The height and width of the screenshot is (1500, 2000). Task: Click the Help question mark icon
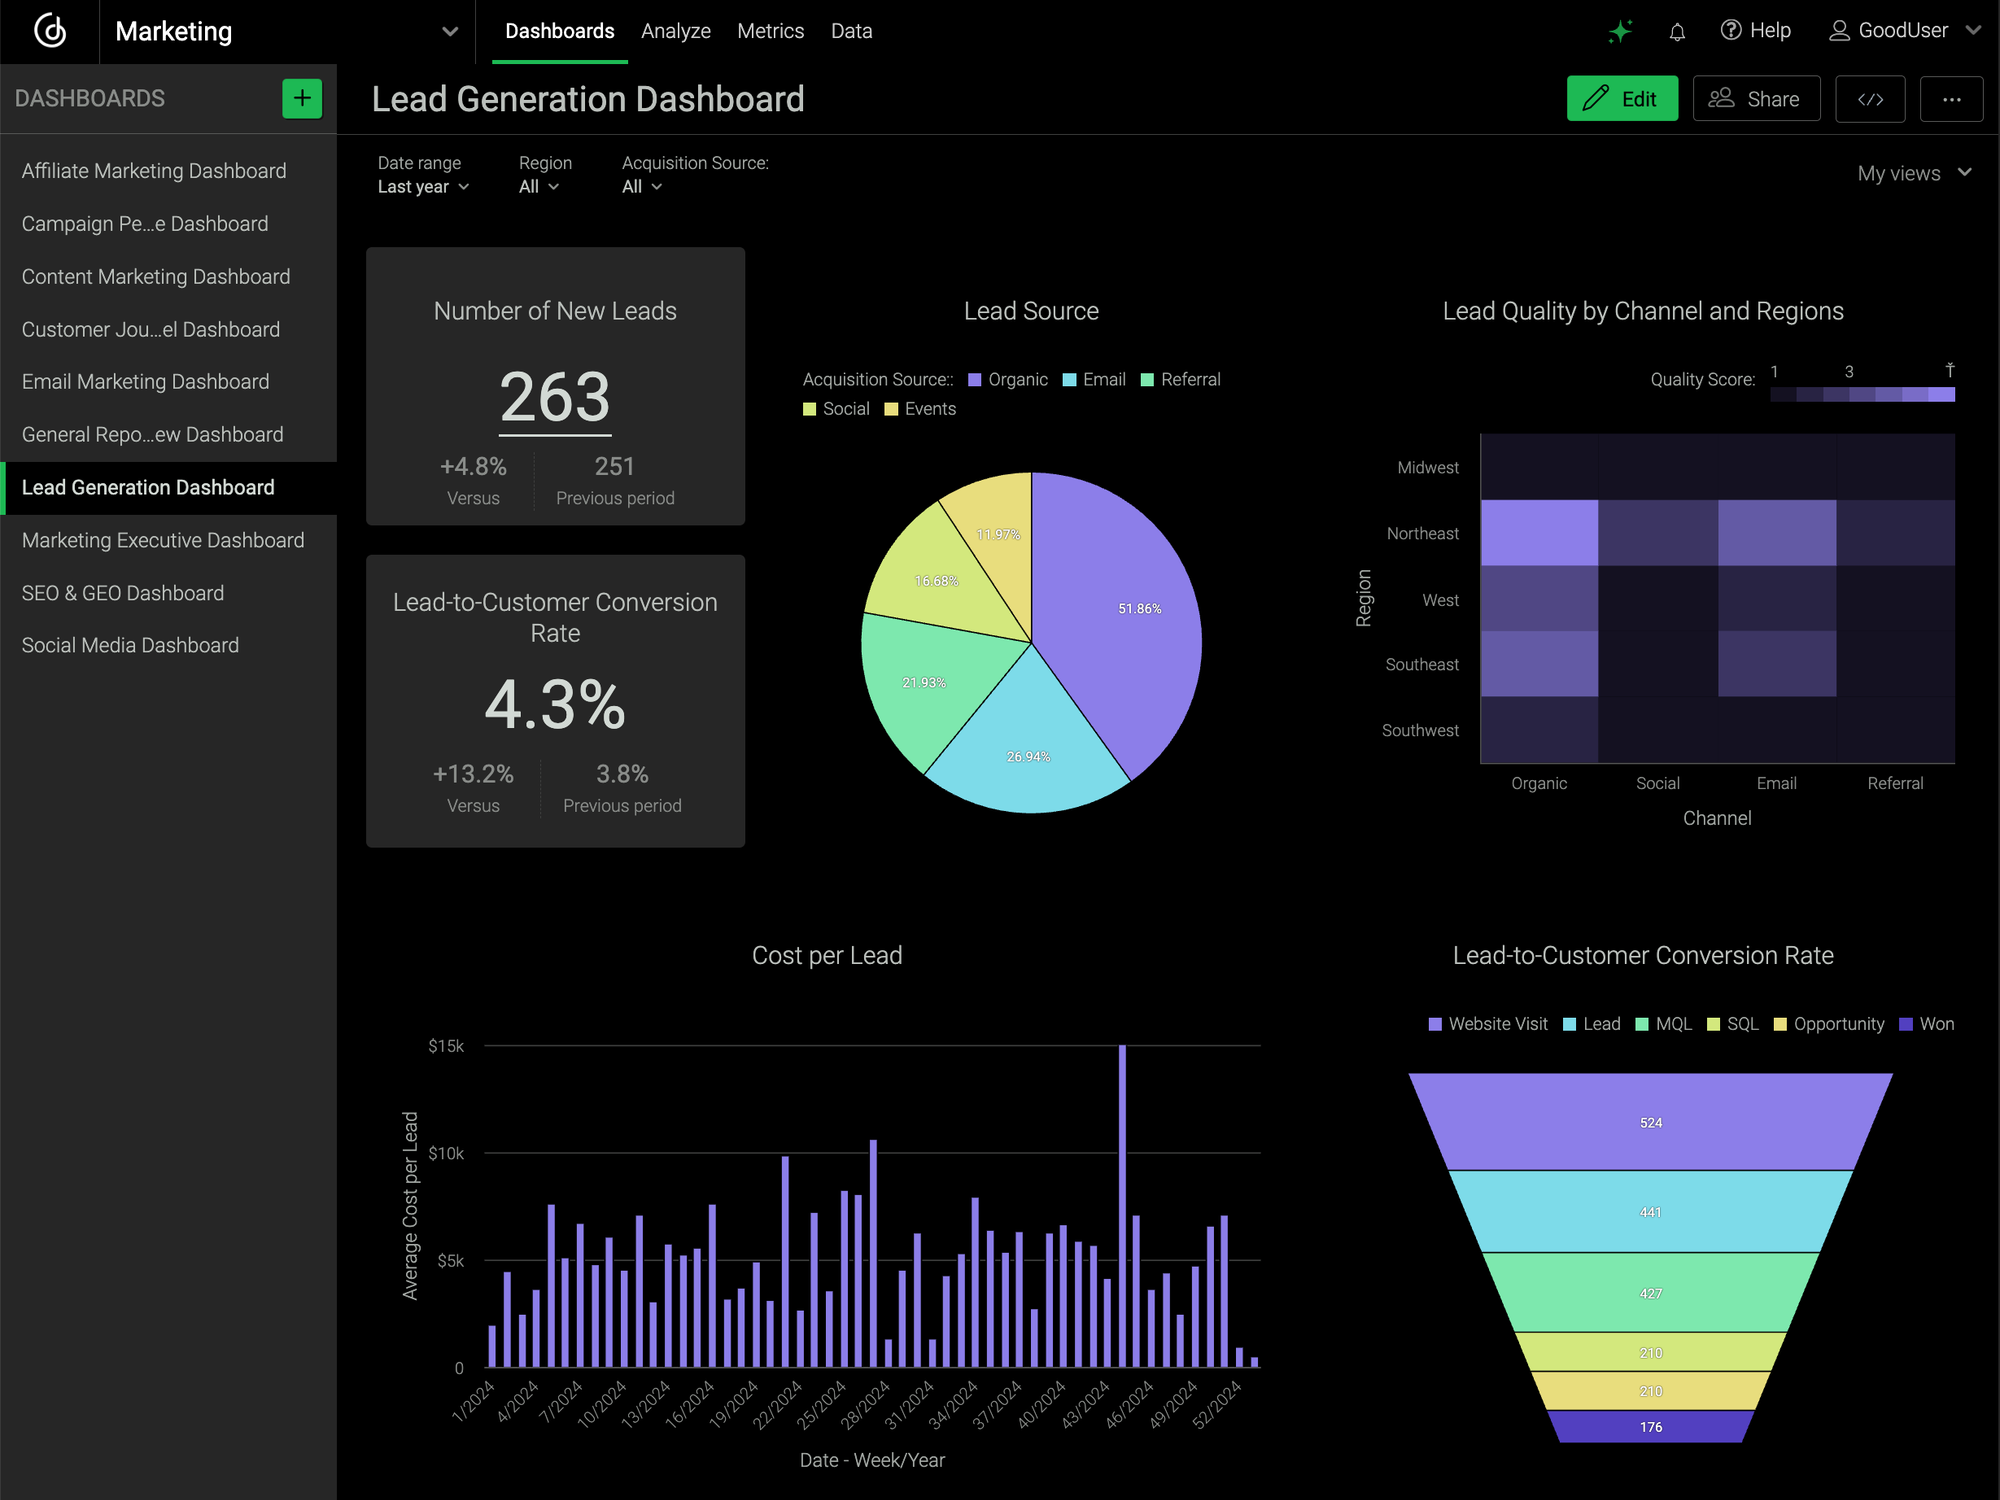tap(1731, 30)
